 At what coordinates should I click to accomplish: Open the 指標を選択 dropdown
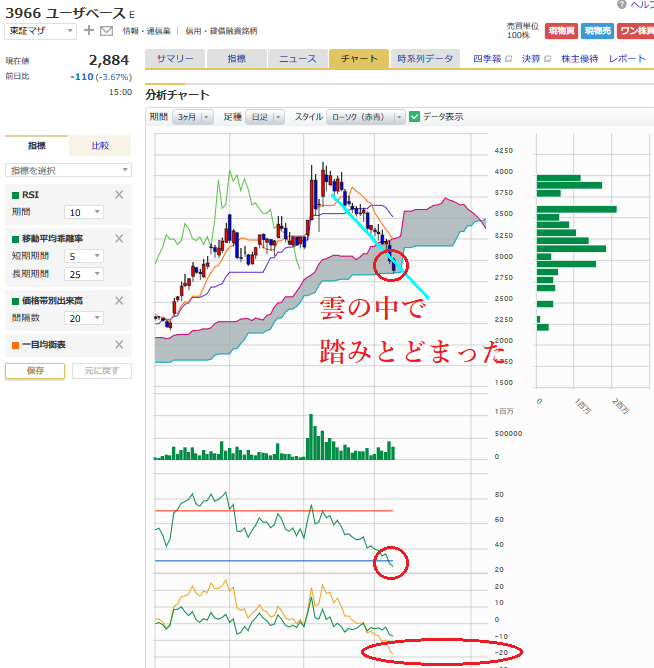coord(68,170)
